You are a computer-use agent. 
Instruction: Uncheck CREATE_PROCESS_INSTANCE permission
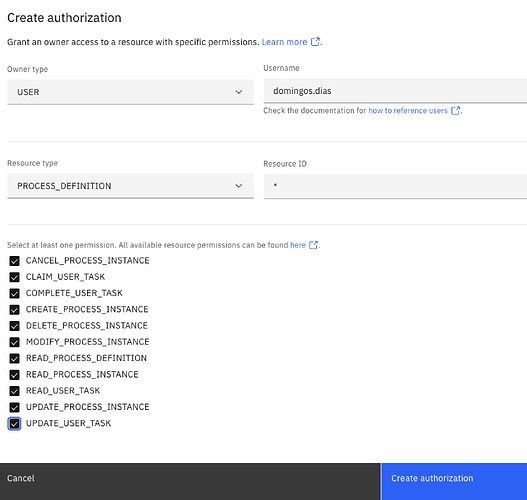14,309
